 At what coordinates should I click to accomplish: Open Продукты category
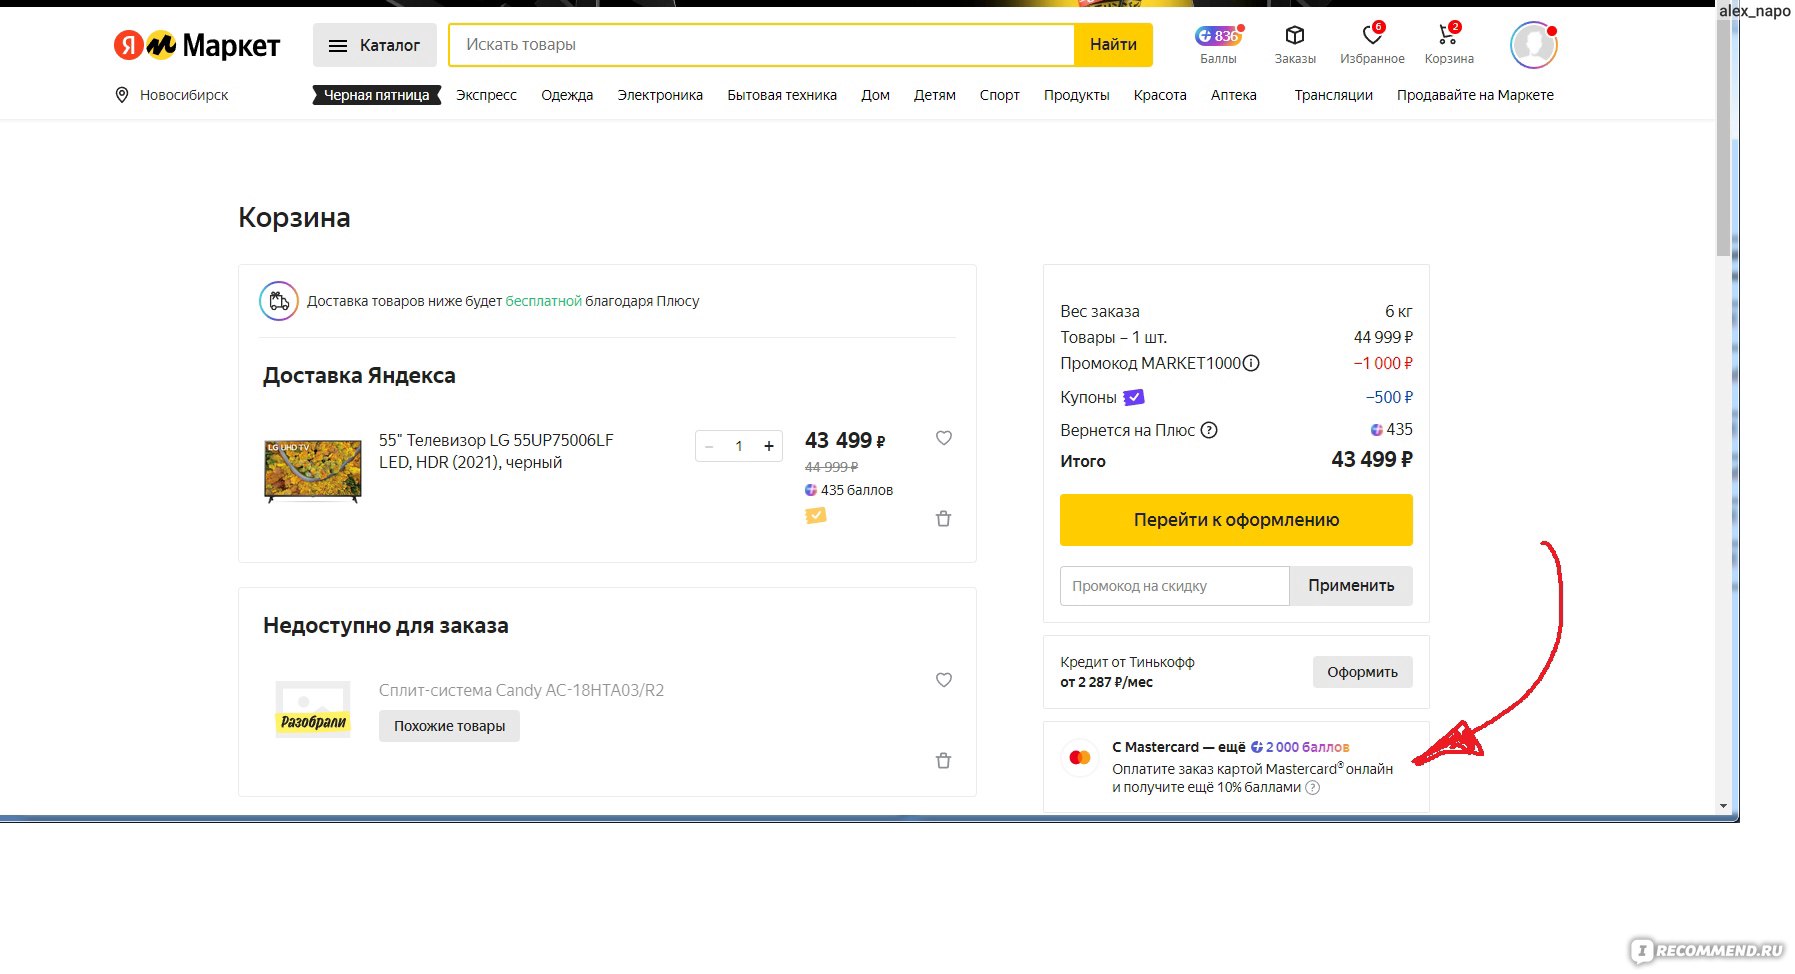coord(1077,95)
